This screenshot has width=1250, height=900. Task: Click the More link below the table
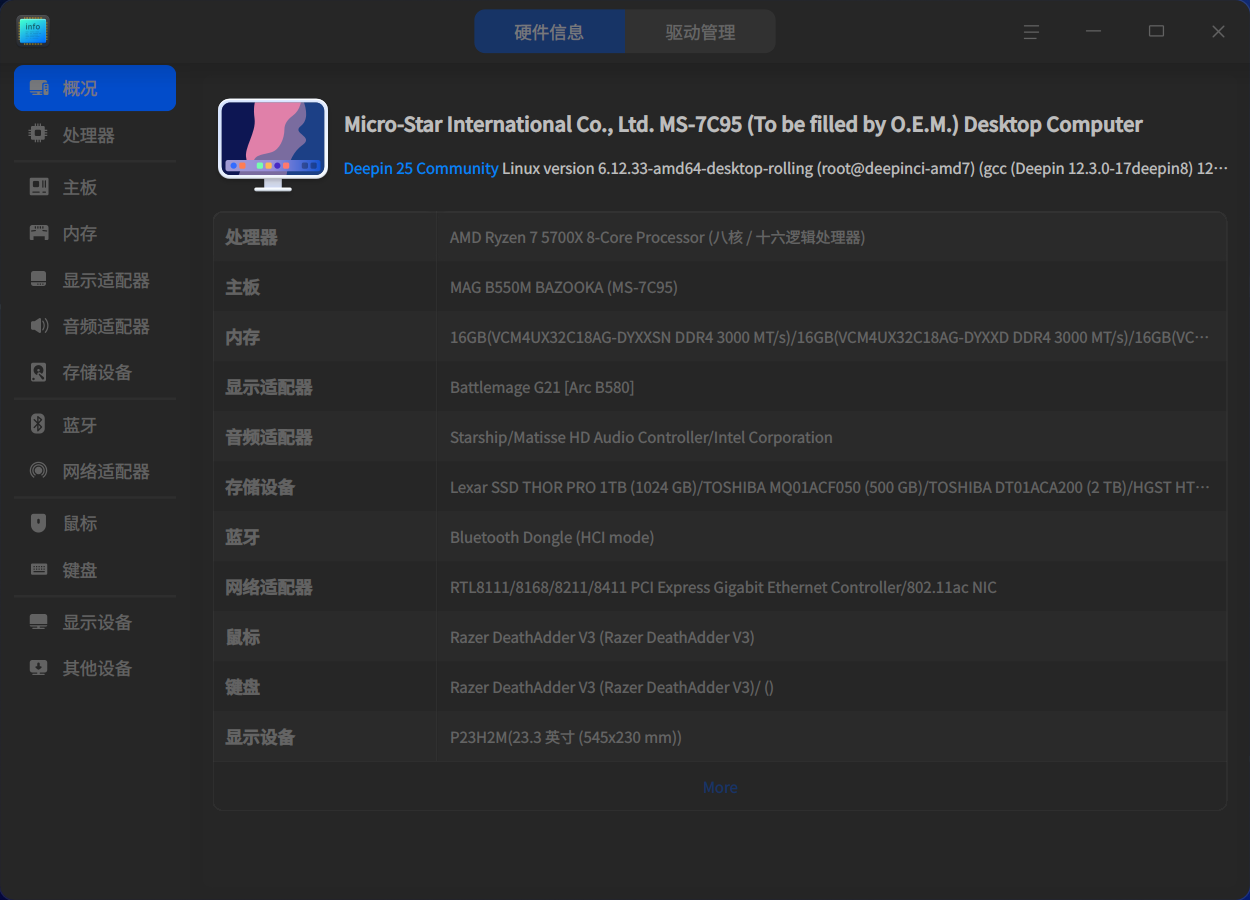click(x=720, y=788)
